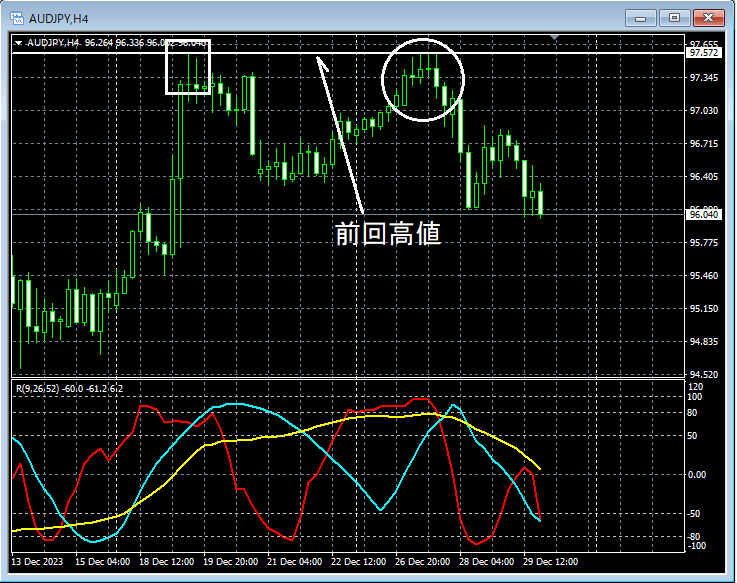Click the AUDJPY,H4 window title text
Screen dimensions: 737x583
click(x=58, y=19)
